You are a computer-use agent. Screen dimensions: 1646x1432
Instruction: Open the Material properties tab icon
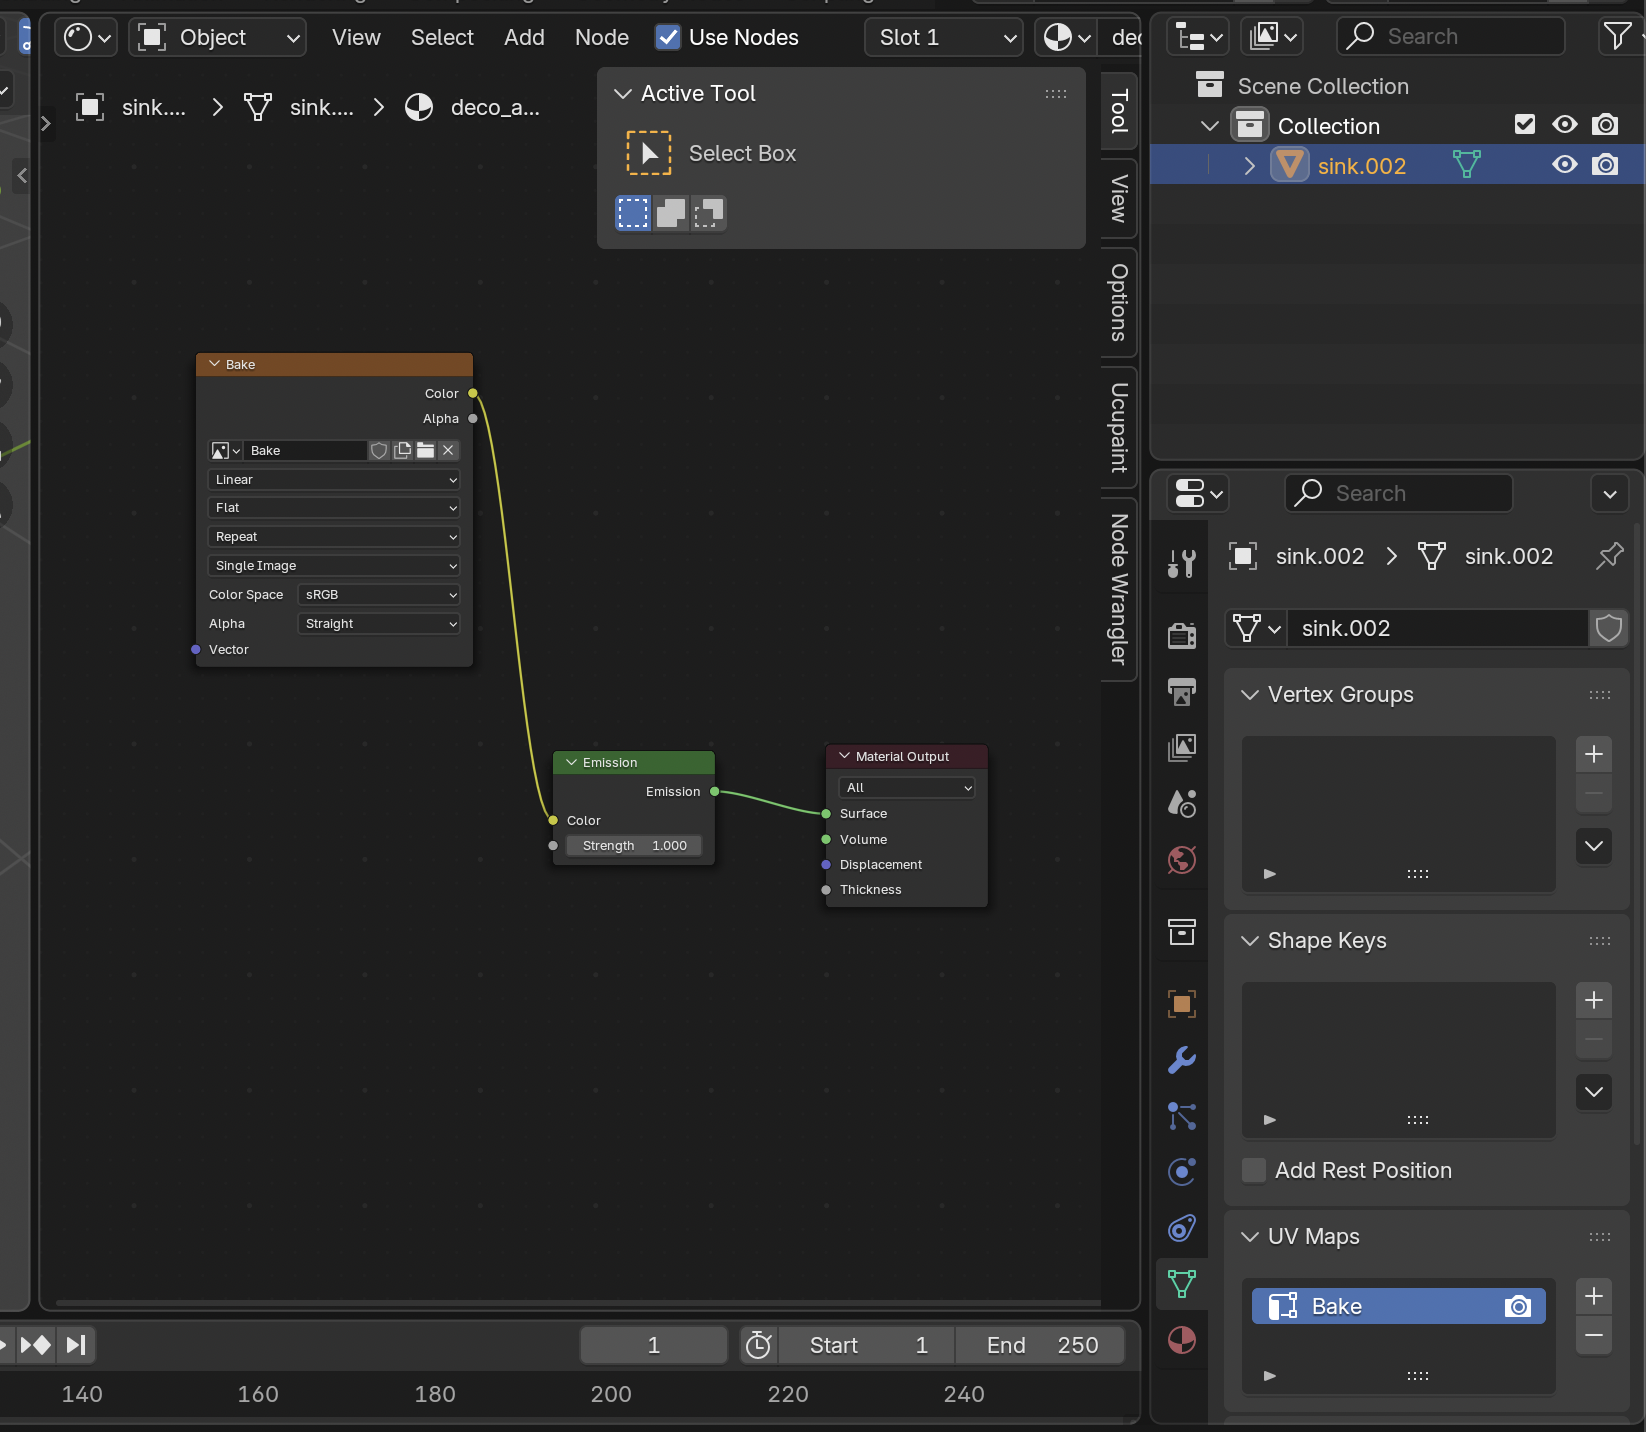click(1182, 1340)
